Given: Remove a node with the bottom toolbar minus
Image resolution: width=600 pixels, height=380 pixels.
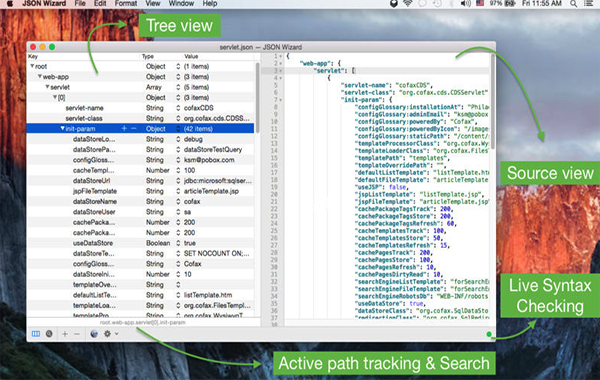Looking at the screenshot, I should pyautogui.click(x=77, y=334).
